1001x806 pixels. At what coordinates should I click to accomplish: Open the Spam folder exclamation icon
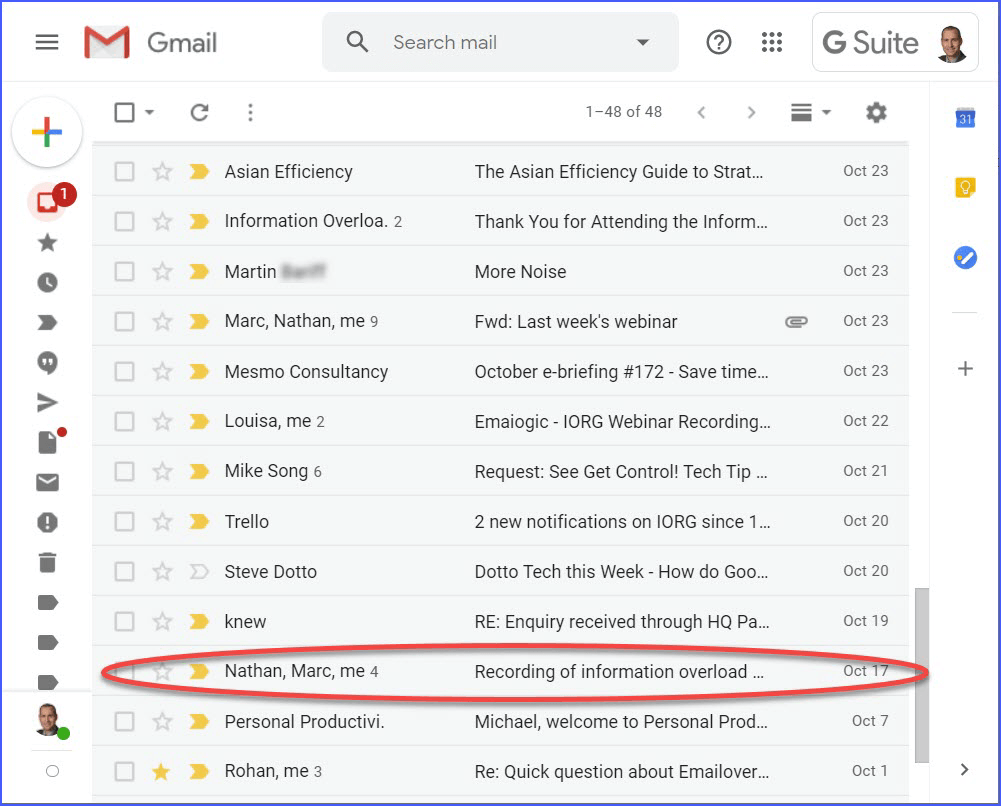pos(48,521)
